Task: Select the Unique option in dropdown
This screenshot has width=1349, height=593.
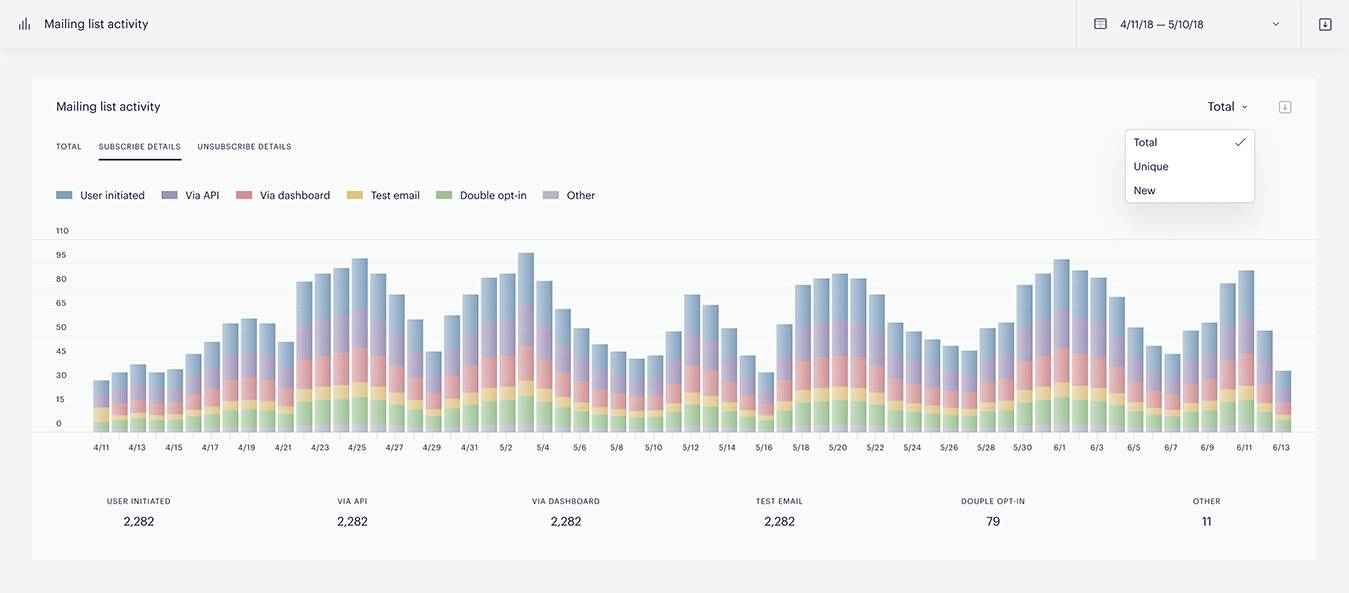Action: pos(1151,167)
